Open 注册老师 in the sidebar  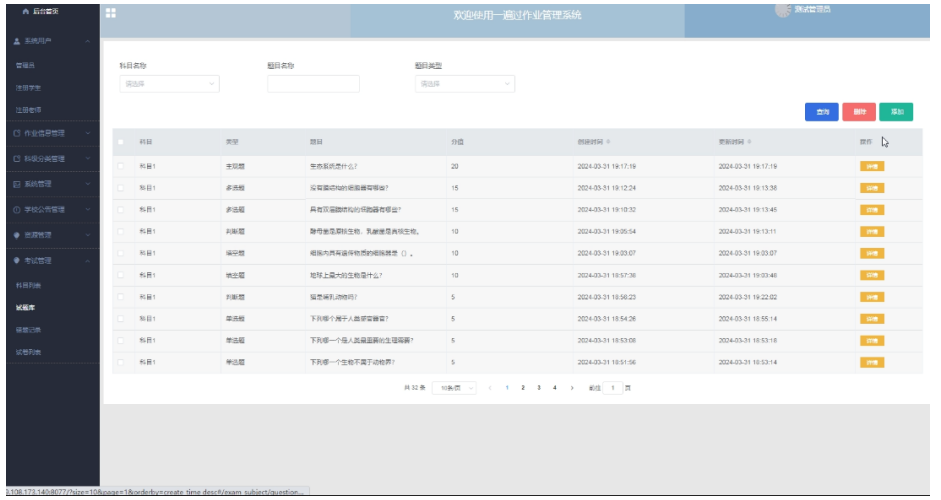click(28, 110)
